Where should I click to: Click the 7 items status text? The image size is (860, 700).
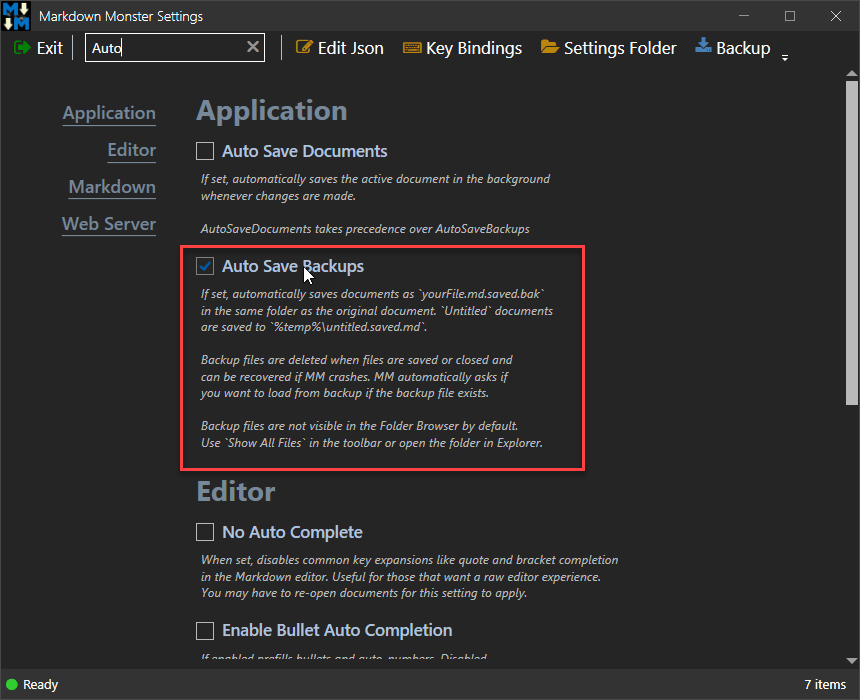tap(825, 685)
